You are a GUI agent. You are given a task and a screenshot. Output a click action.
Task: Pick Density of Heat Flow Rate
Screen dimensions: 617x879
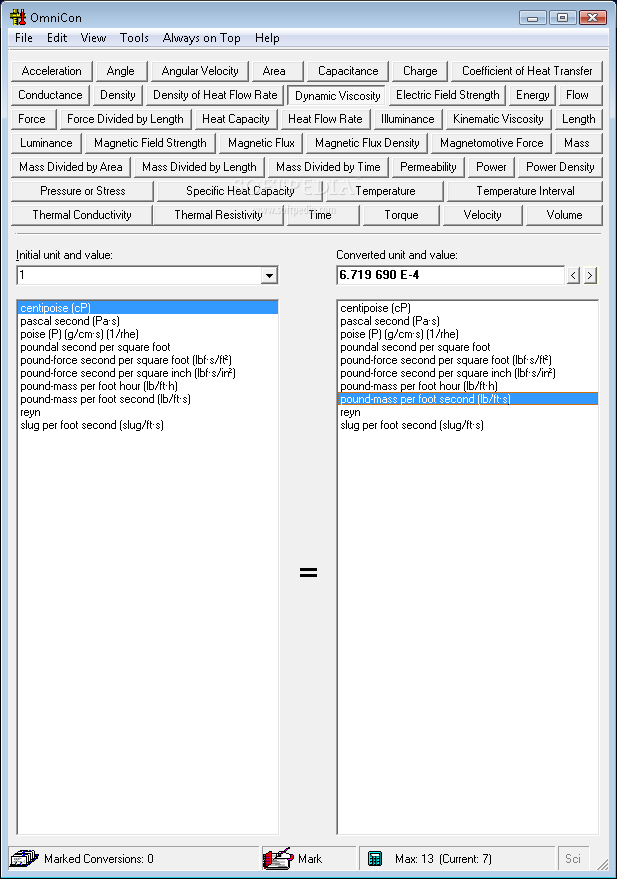tap(215, 95)
